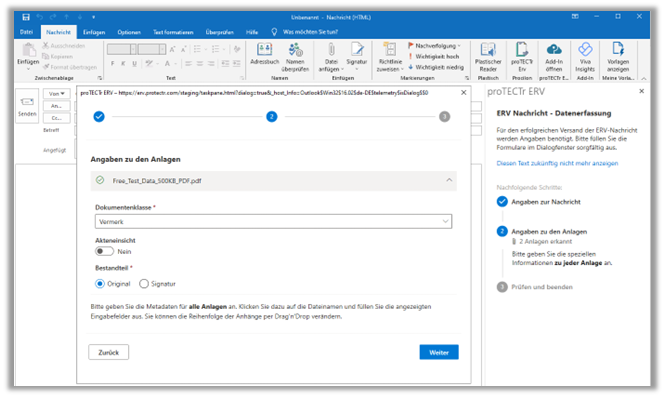This screenshot has width=665, height=397.
Task: Switch to the Optionen tab
Action: pos(129,32)
